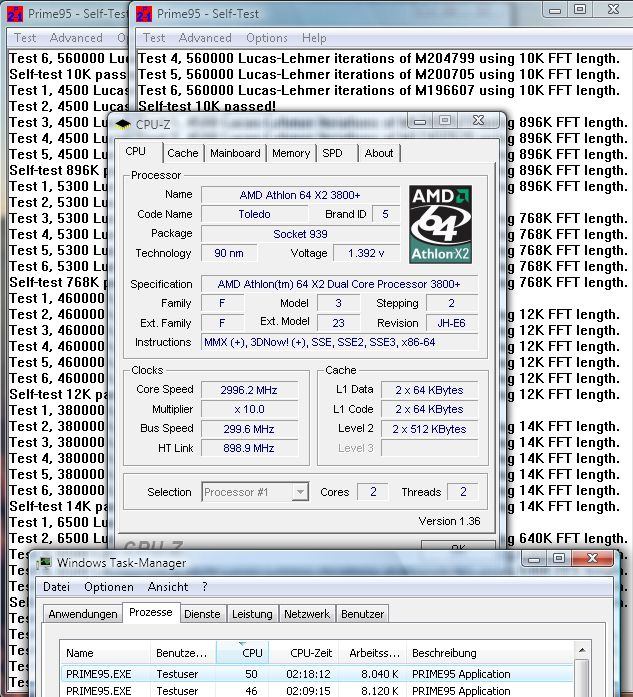The width and height of the screenshot is (633, 697).
Task: Click the scroll up arrow in process list
Action: (582, 650)
